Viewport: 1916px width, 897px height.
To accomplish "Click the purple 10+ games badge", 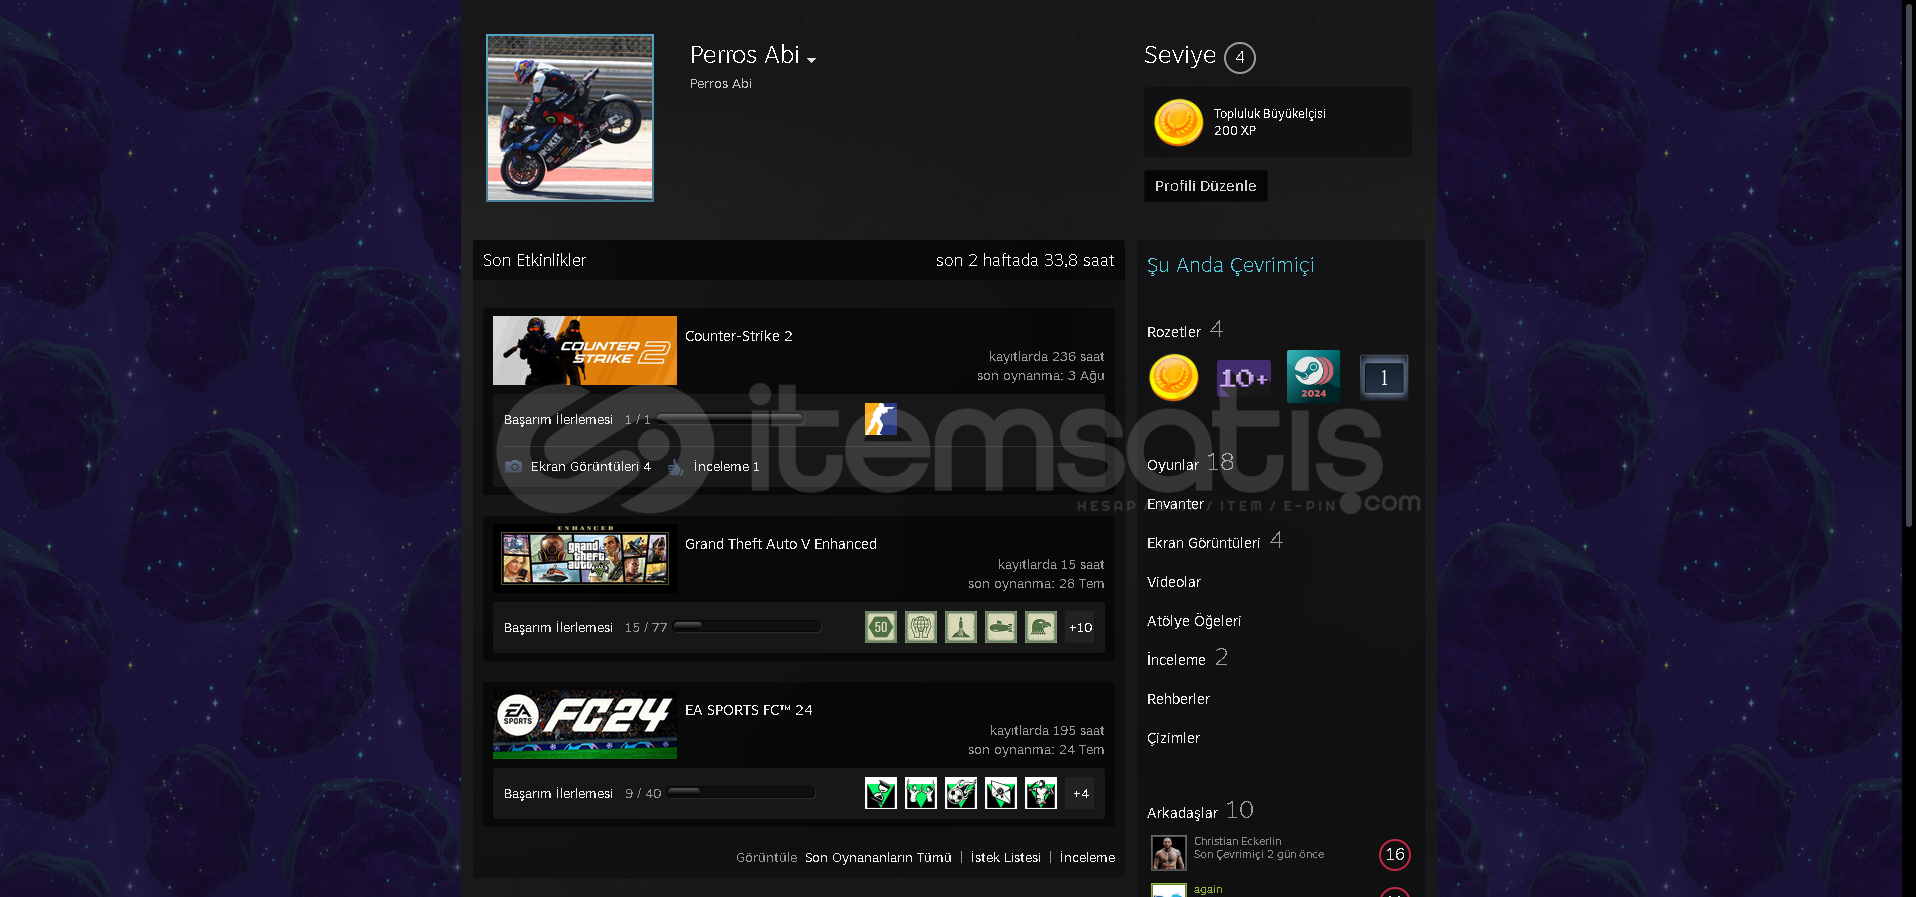I will coord(1244,377).
